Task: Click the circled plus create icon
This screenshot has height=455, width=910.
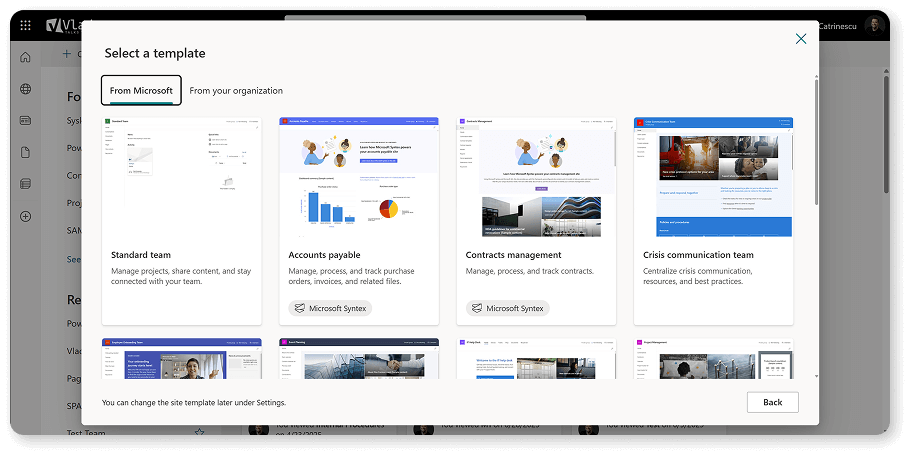Action: tap(26, 216)
